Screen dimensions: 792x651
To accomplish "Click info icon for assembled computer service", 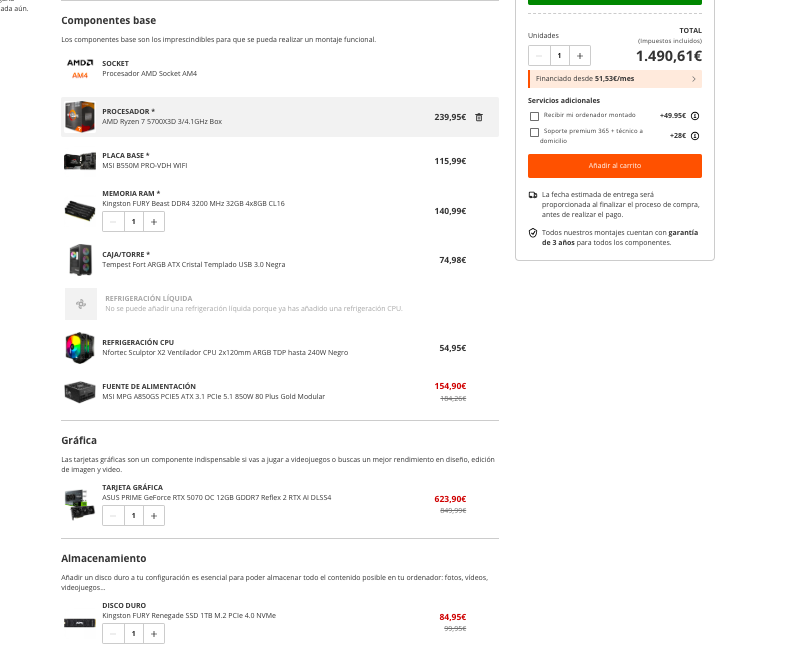I will [x=695, y=116].
